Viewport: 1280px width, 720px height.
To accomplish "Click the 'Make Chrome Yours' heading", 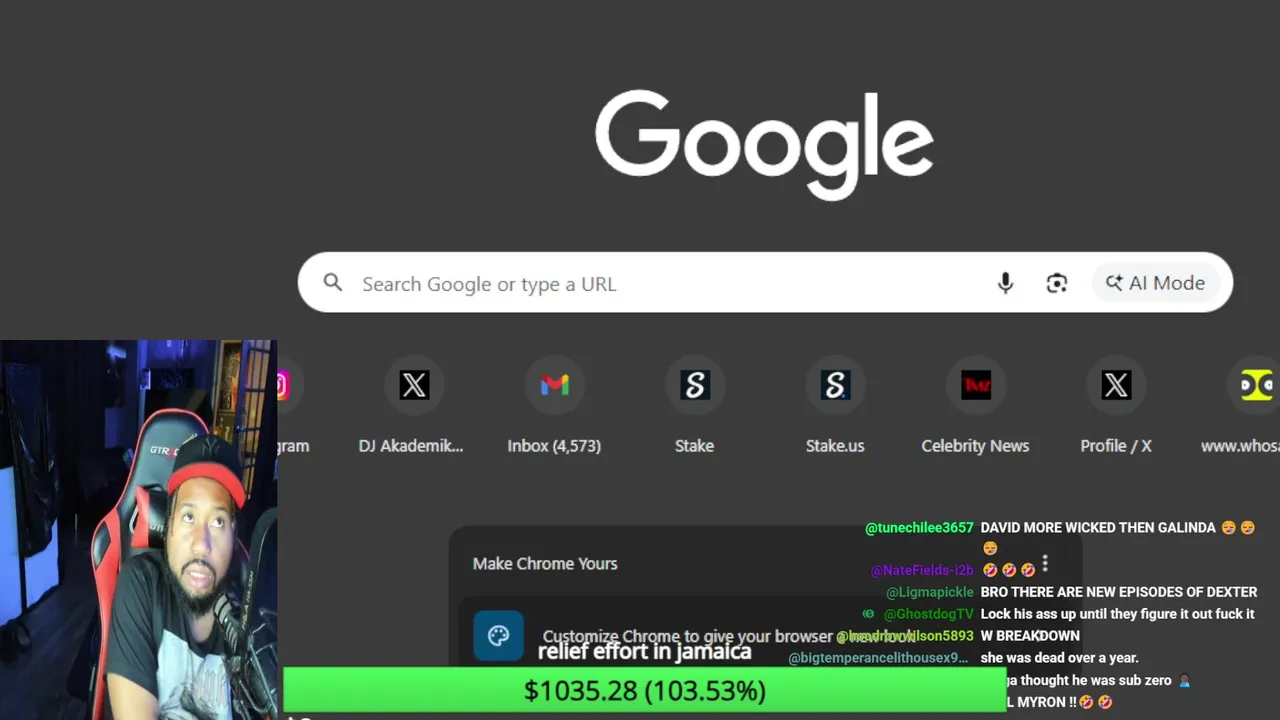I will pyautogui.click(x=545, y=564).
